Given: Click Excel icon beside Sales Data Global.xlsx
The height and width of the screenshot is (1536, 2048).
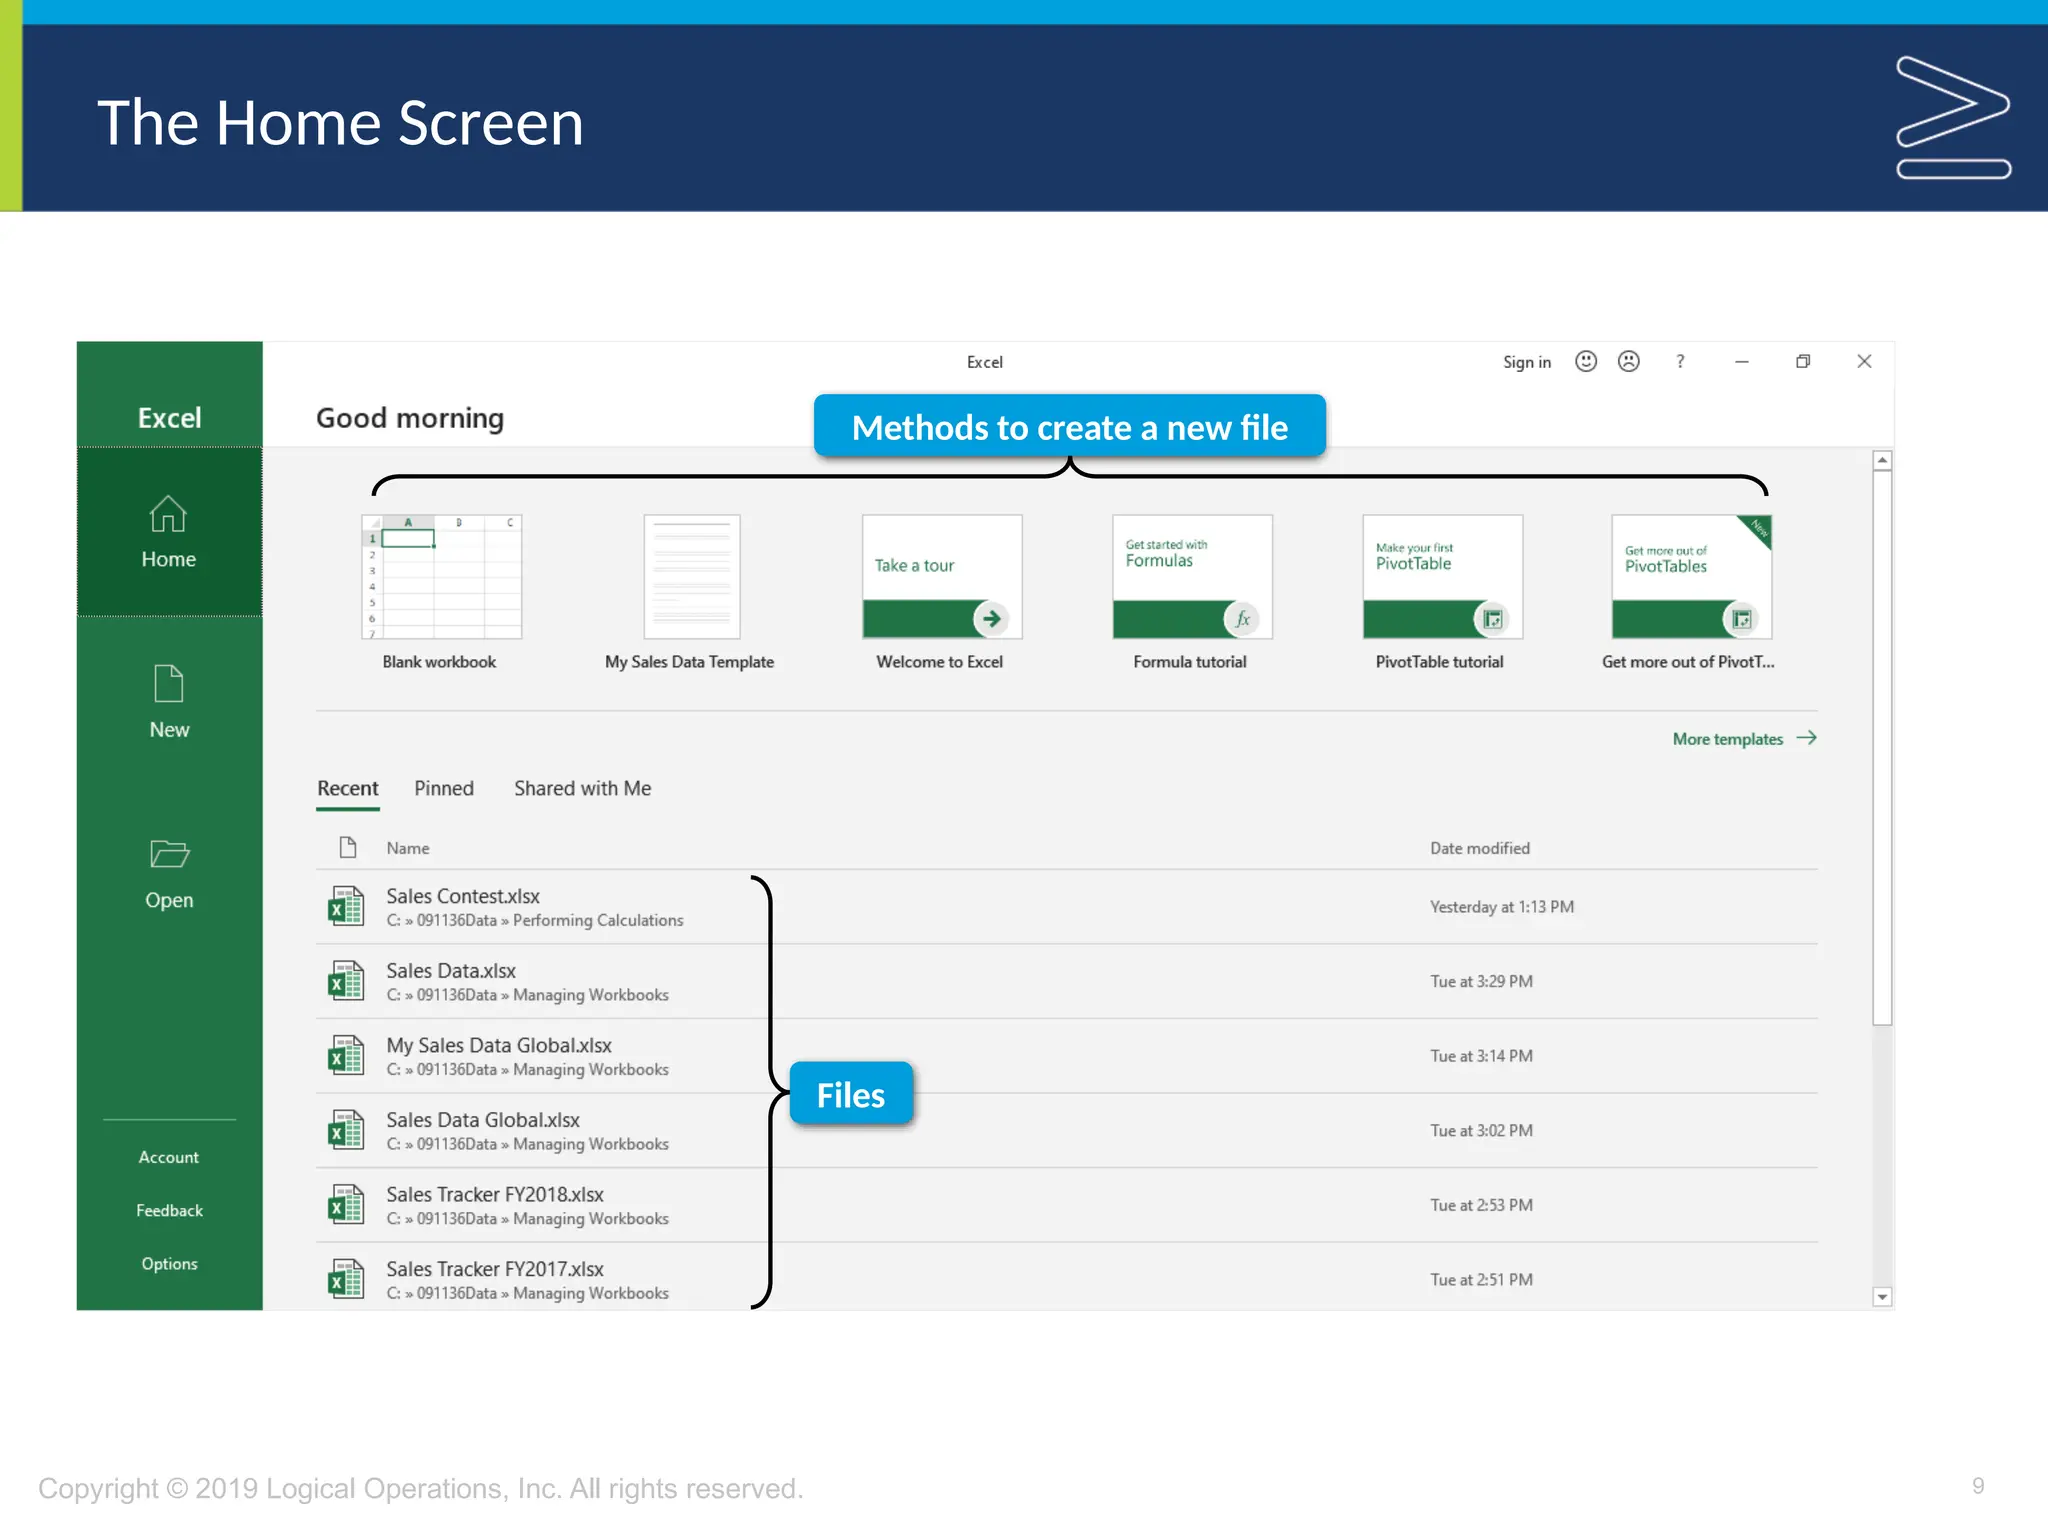Looking at the screenshot, I should (346, 1131).
